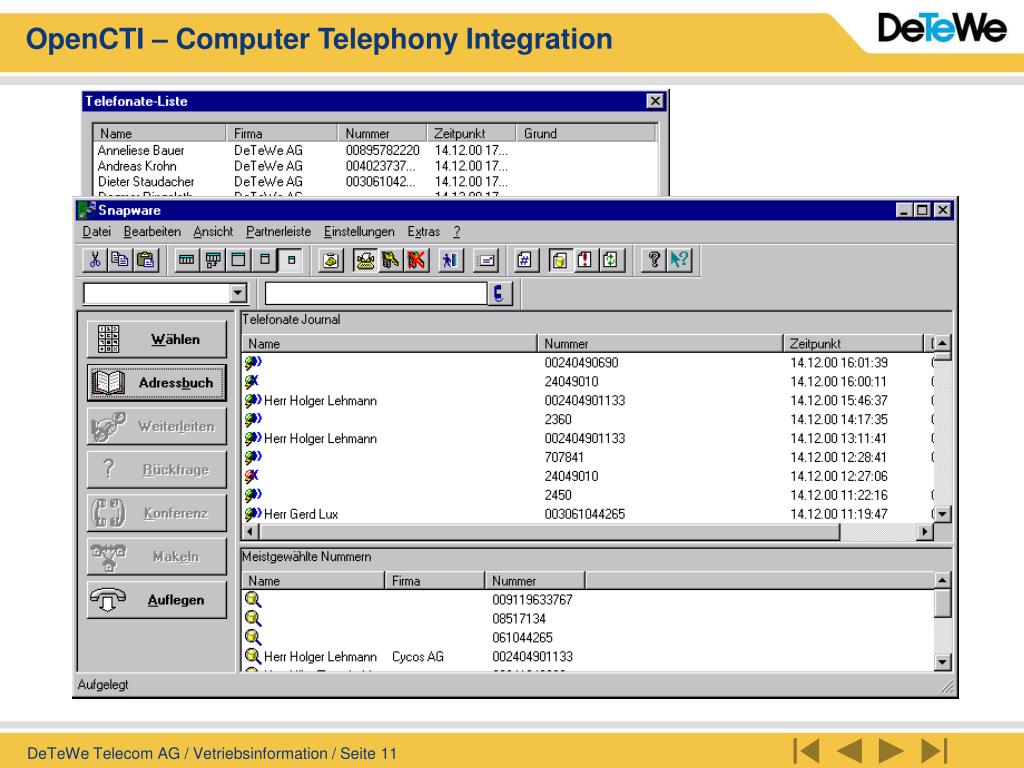Click the yellow telephone toolbar icon
The width and height of the screenshot is (1024, 768).
click(x=365, y=260)
